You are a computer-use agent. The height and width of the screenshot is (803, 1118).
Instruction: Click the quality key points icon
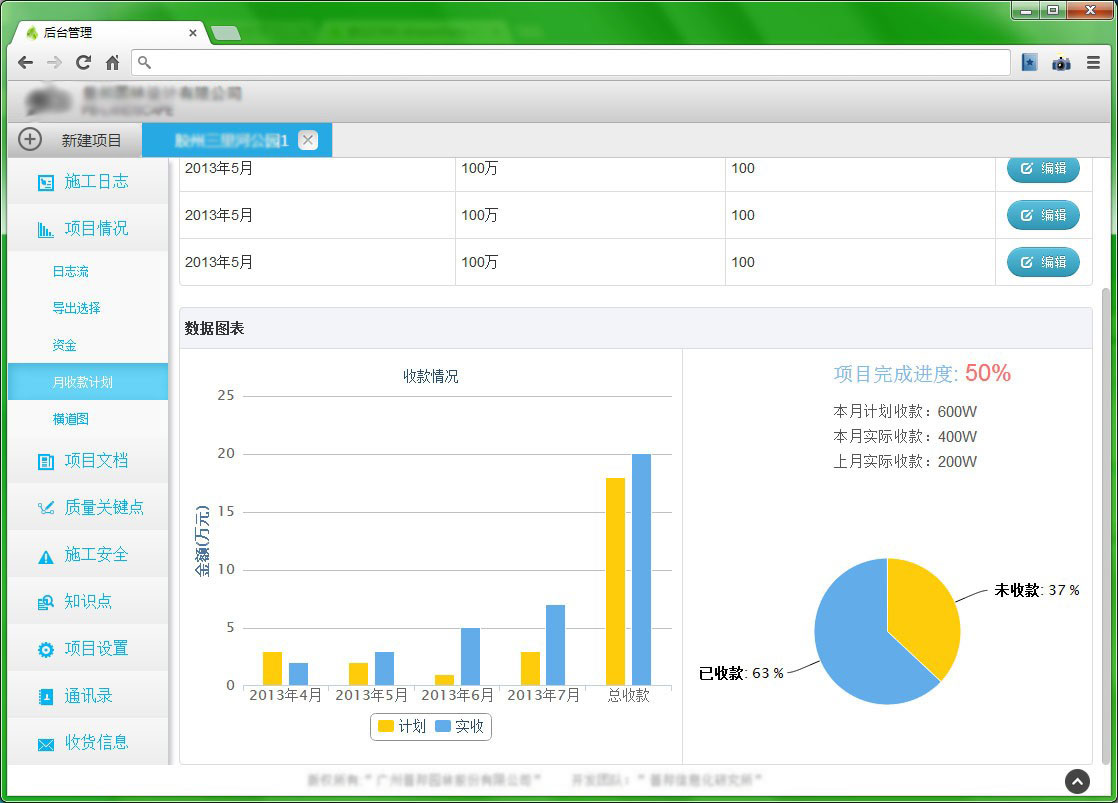pyautogui.click(x=45, y=508)
